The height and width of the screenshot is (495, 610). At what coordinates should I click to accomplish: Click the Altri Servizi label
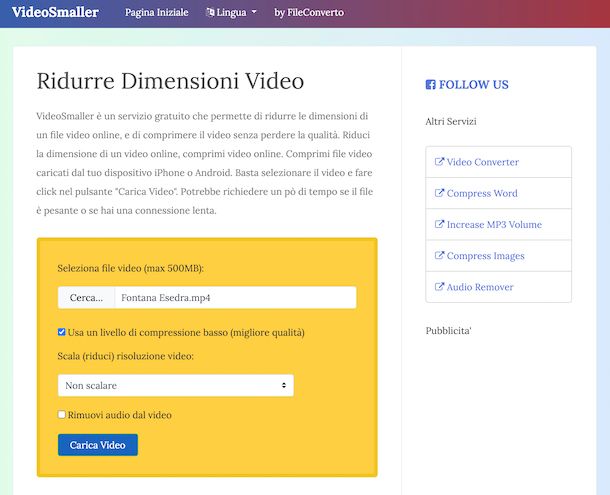coord(451,121)
